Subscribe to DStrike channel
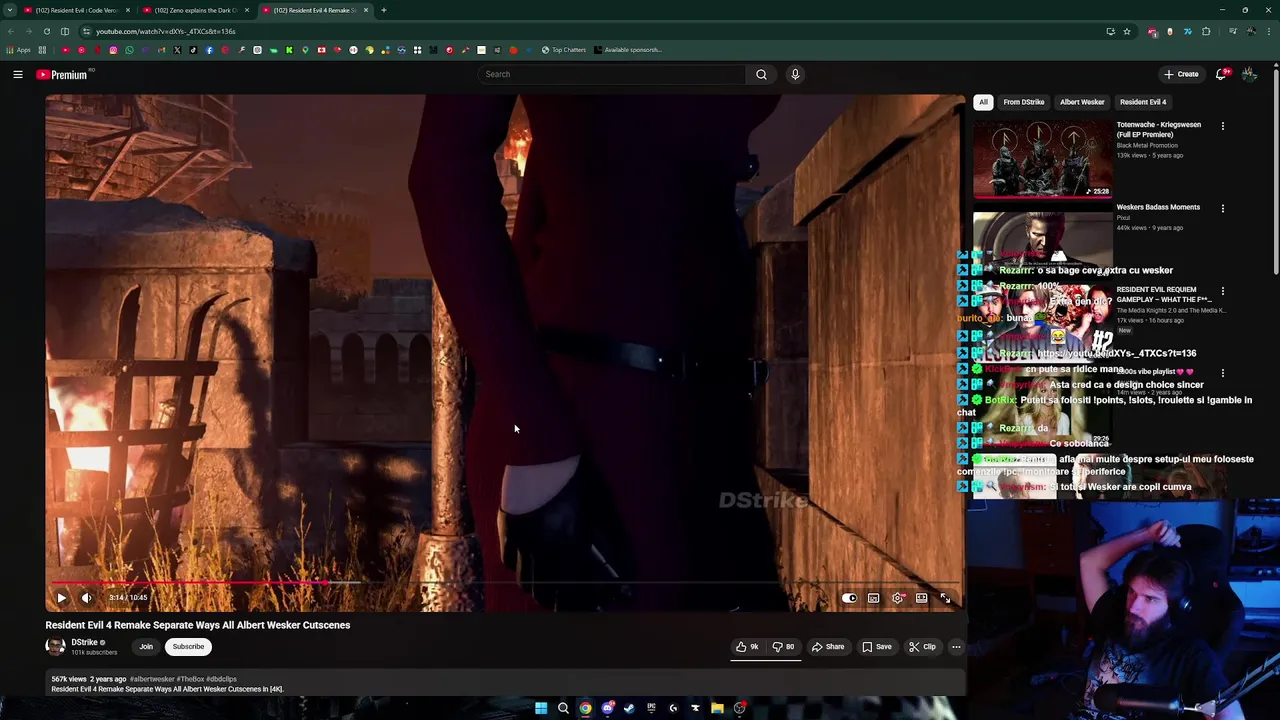 pyautogui.click(x=188, y=646)
